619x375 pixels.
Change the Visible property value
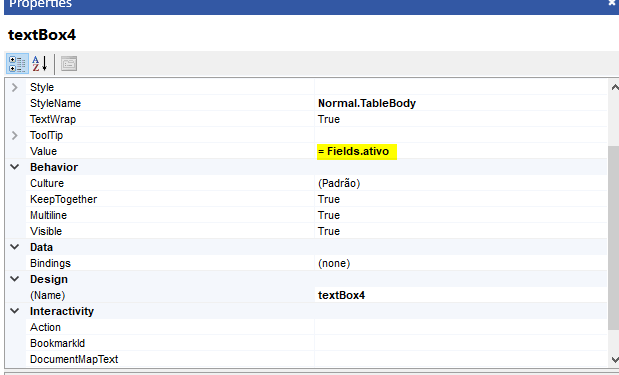tap(460, 231)
